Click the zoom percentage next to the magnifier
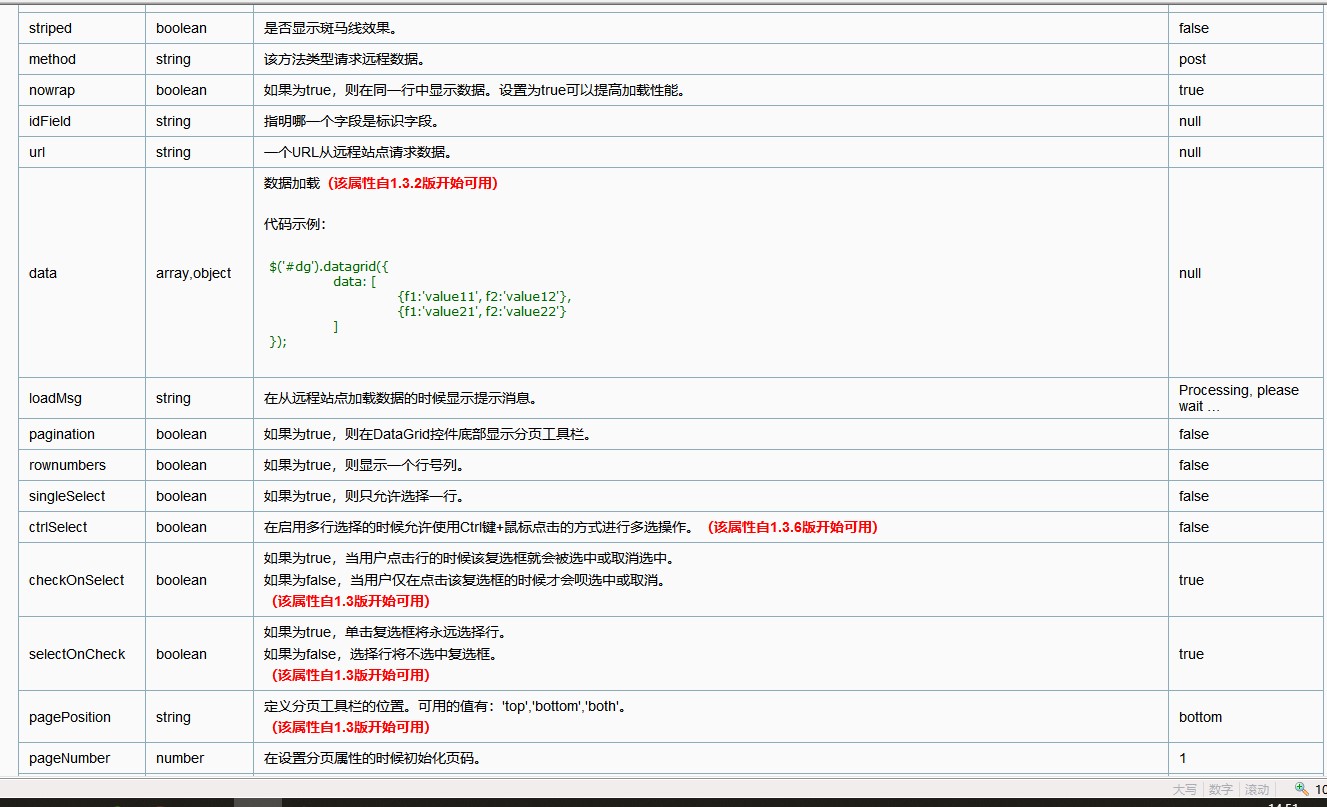 click(1321, 789)
